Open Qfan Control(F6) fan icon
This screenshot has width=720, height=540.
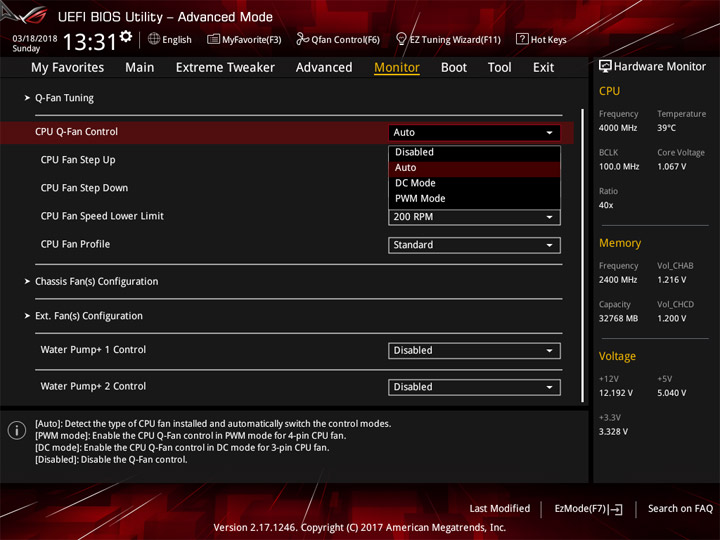coord(302,39)
